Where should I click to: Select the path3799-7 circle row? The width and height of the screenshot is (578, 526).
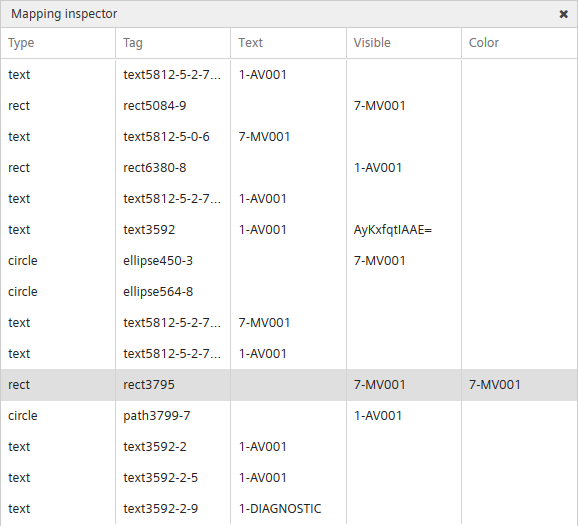[x=289, y=415]
